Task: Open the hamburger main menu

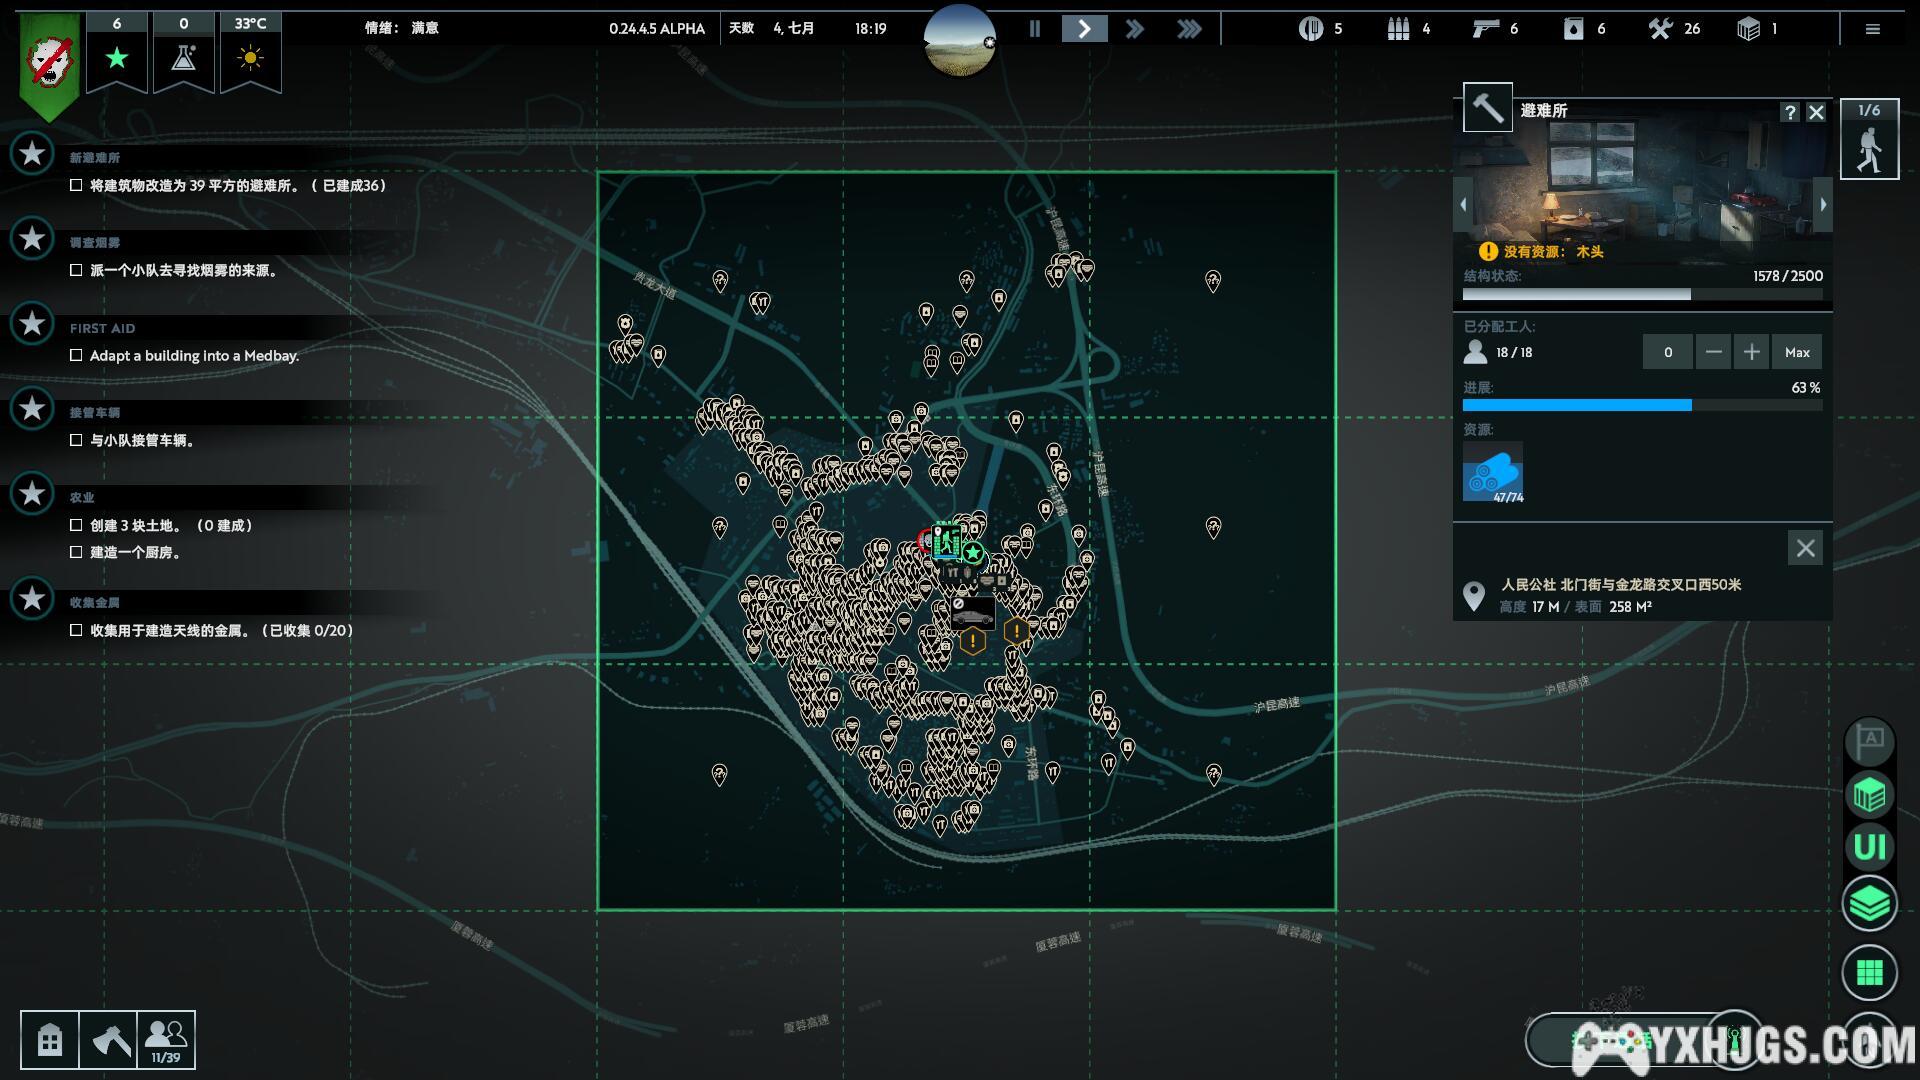Action: [1873, 29]
